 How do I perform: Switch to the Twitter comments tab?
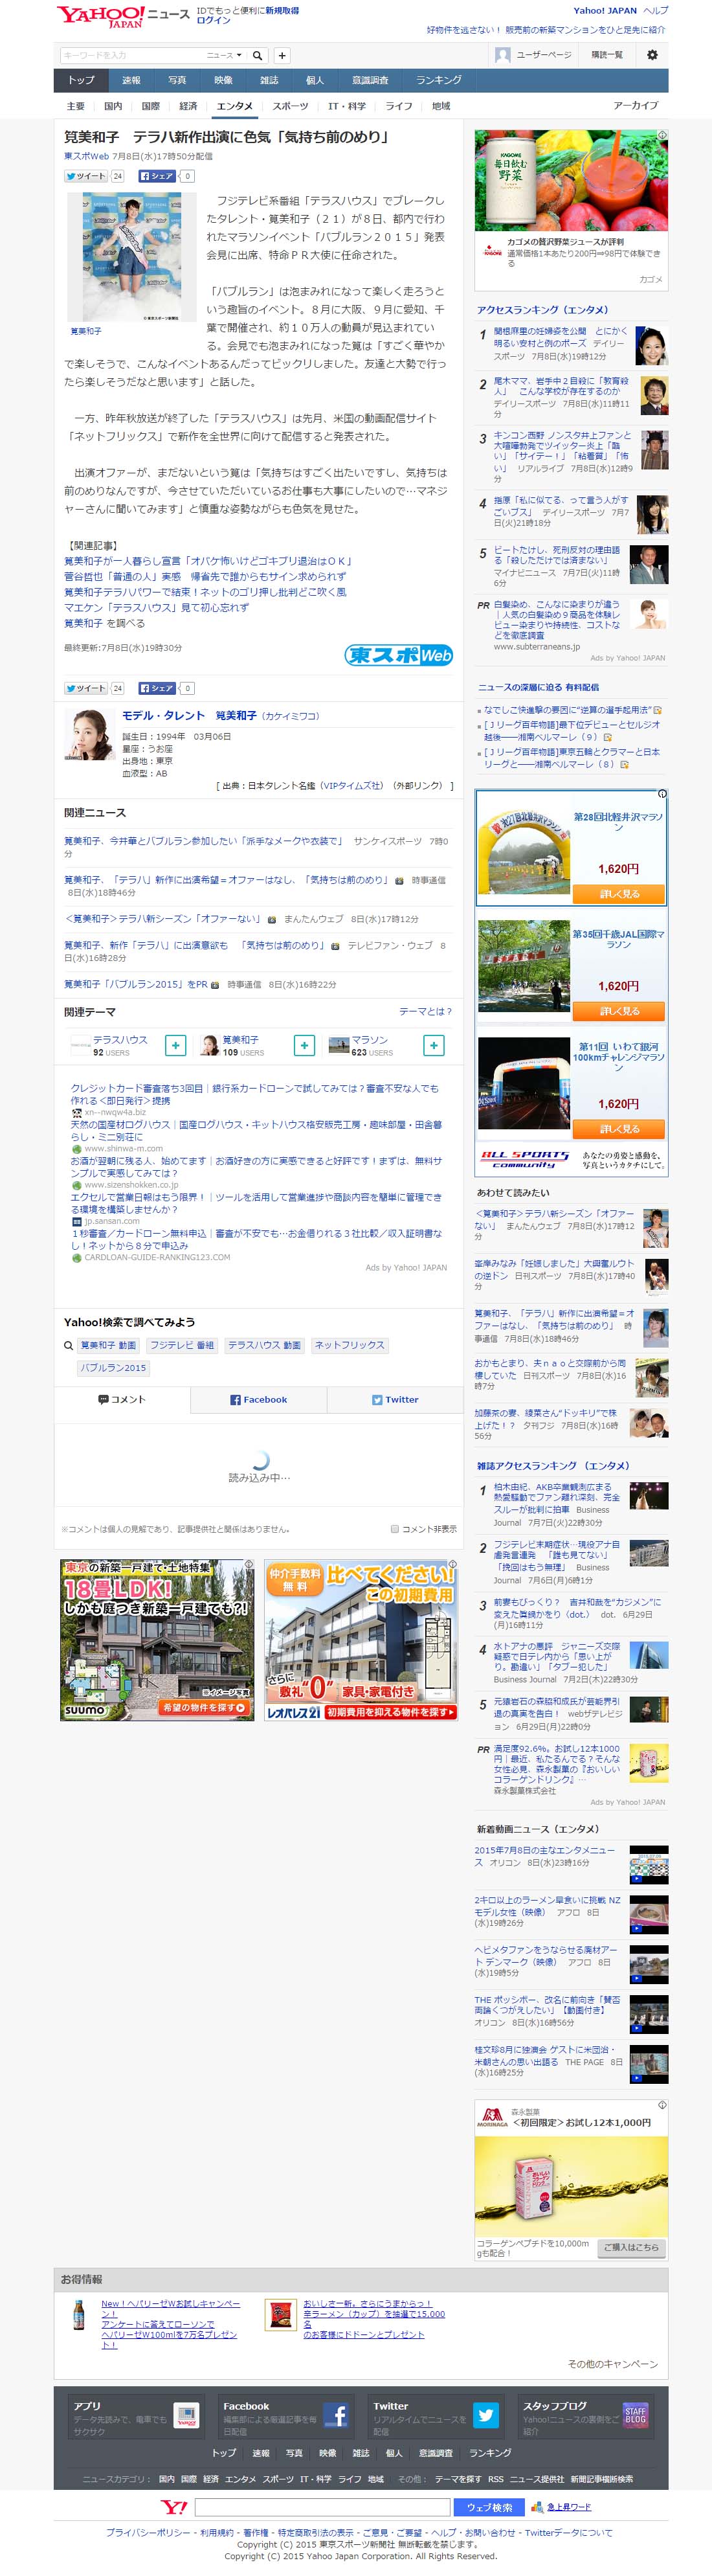point(395,1400)
